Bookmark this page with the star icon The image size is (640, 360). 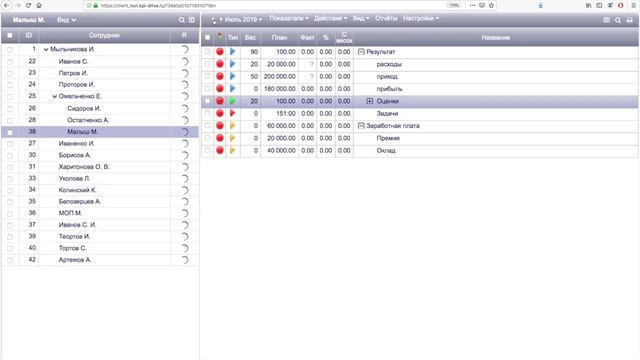point(491,5)
